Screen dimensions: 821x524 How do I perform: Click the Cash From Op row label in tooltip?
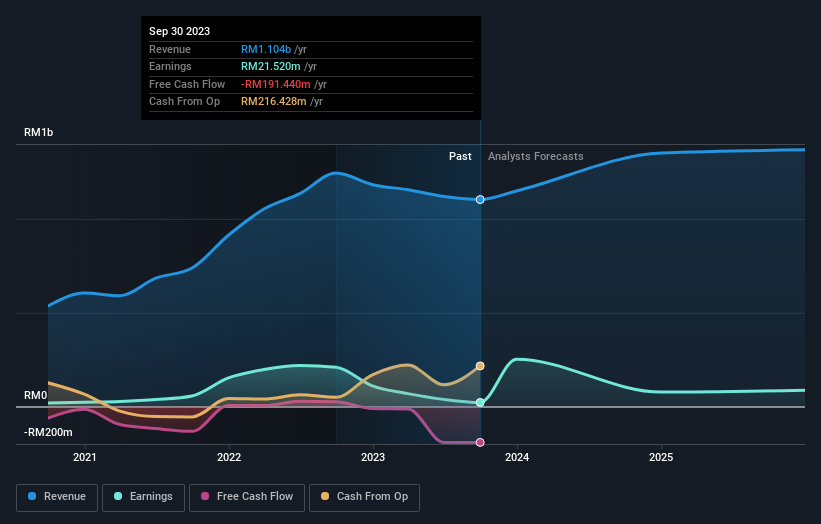(184, 102)
